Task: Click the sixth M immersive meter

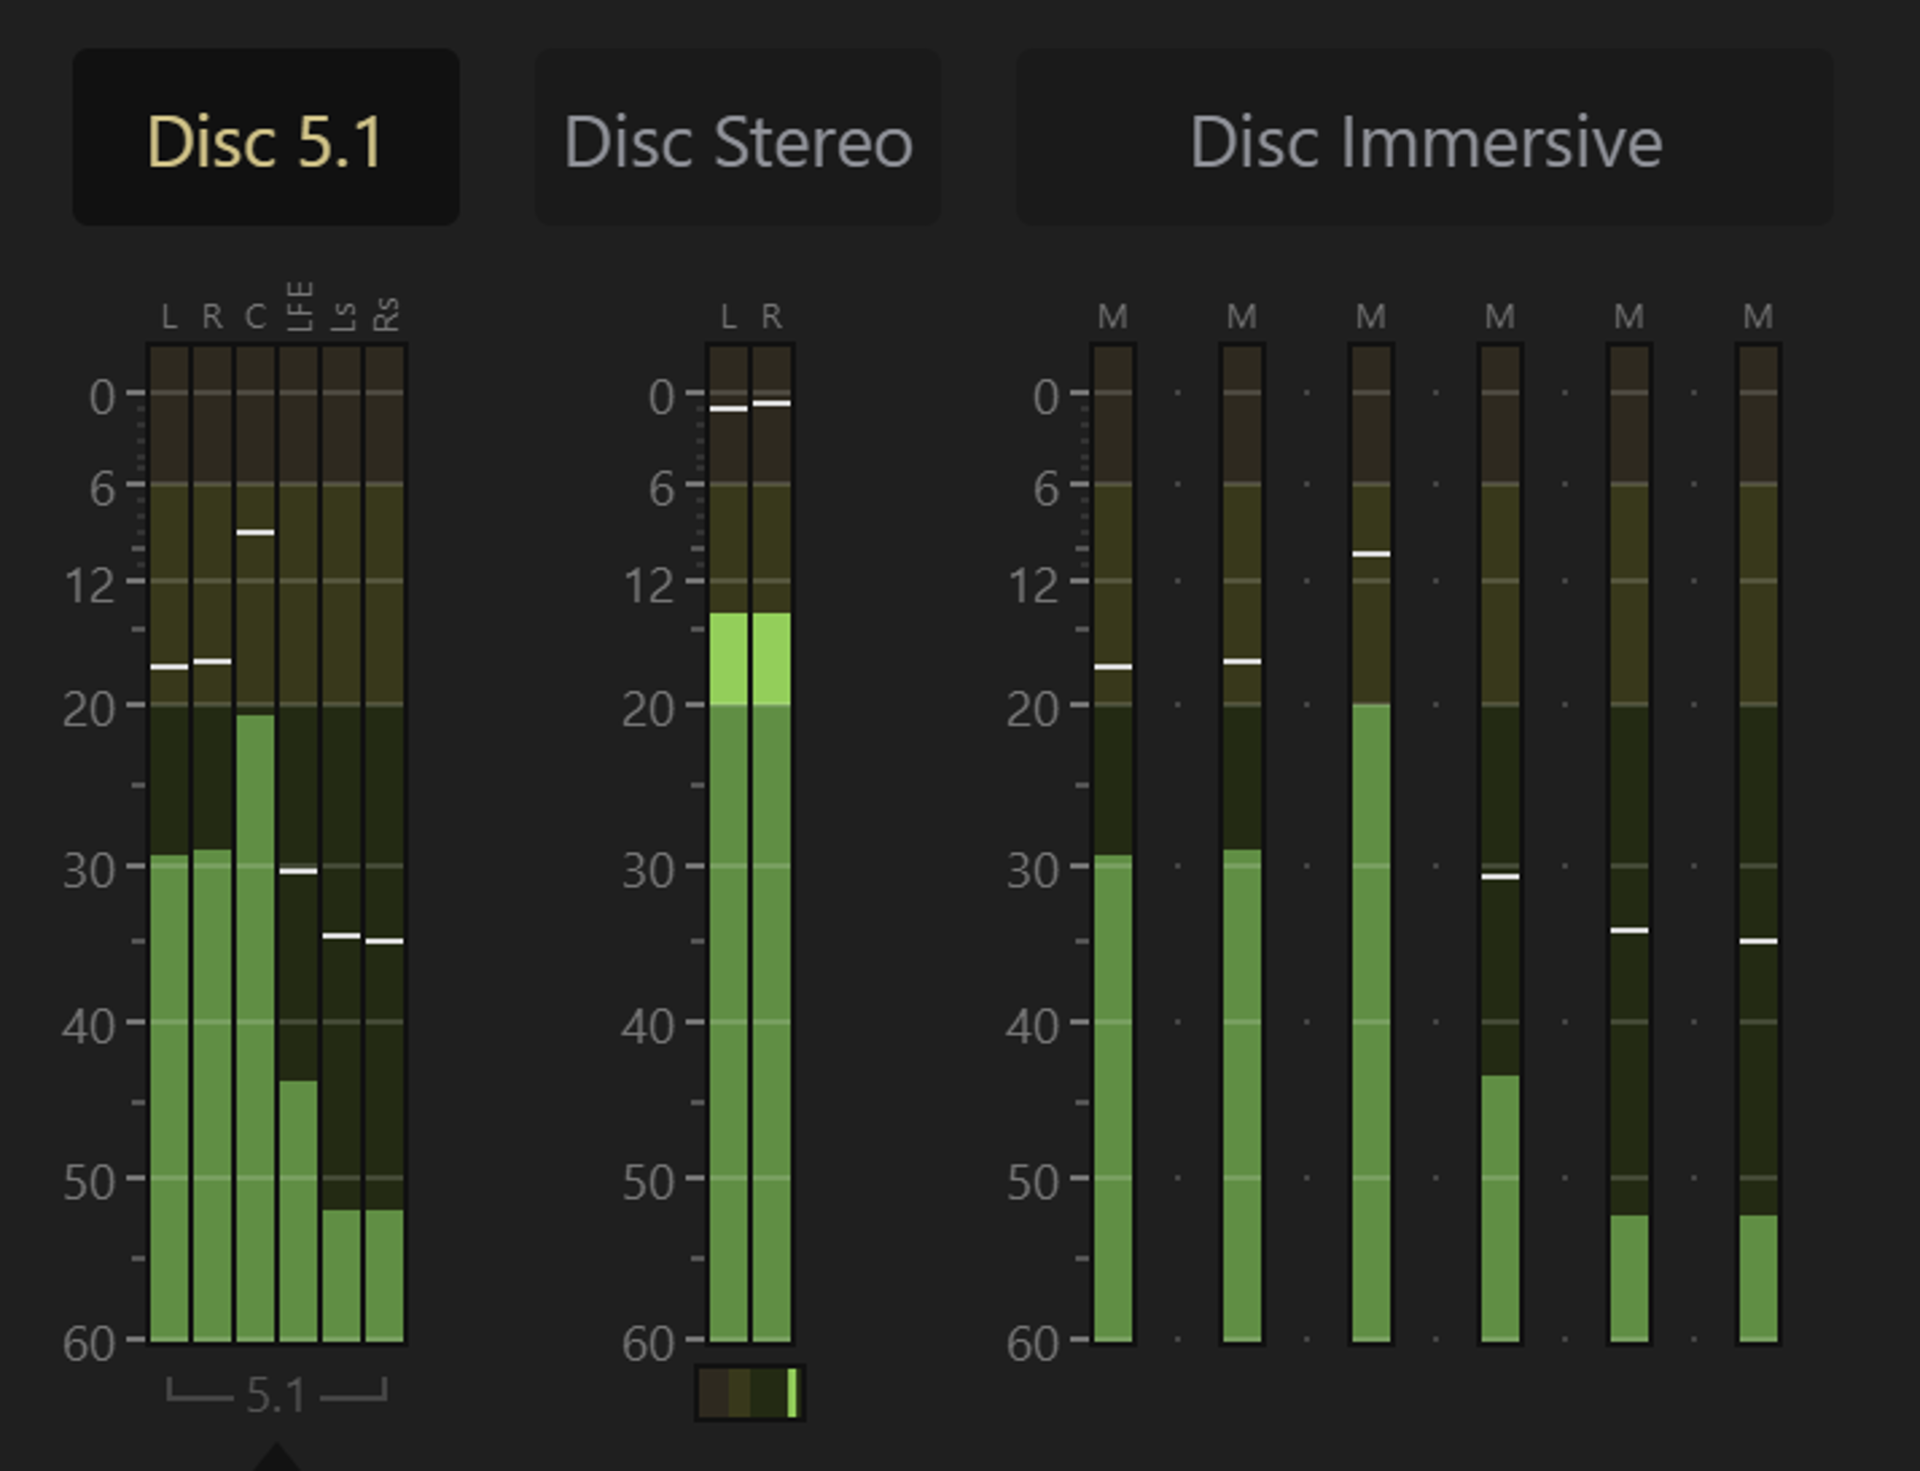Action: pos(1758,844)
